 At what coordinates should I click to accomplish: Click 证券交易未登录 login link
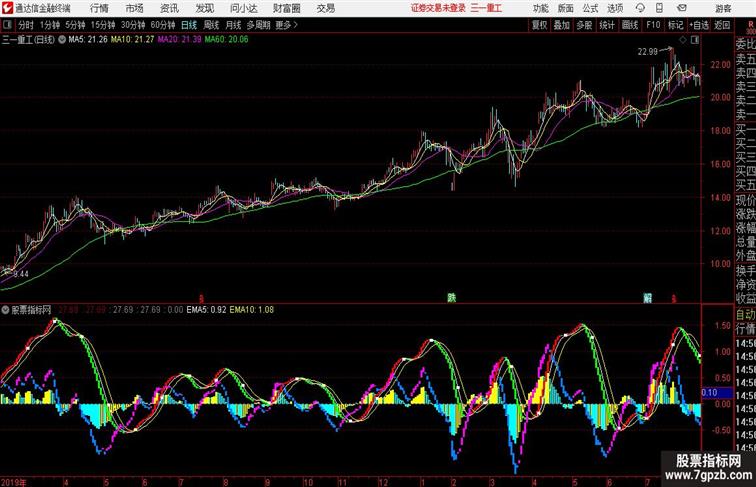pyautogui.click(x=438, y=8)
